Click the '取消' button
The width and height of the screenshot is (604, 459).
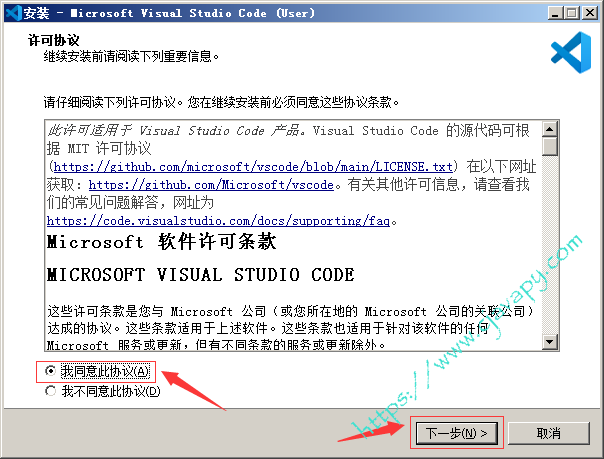(x=549, y=433)
